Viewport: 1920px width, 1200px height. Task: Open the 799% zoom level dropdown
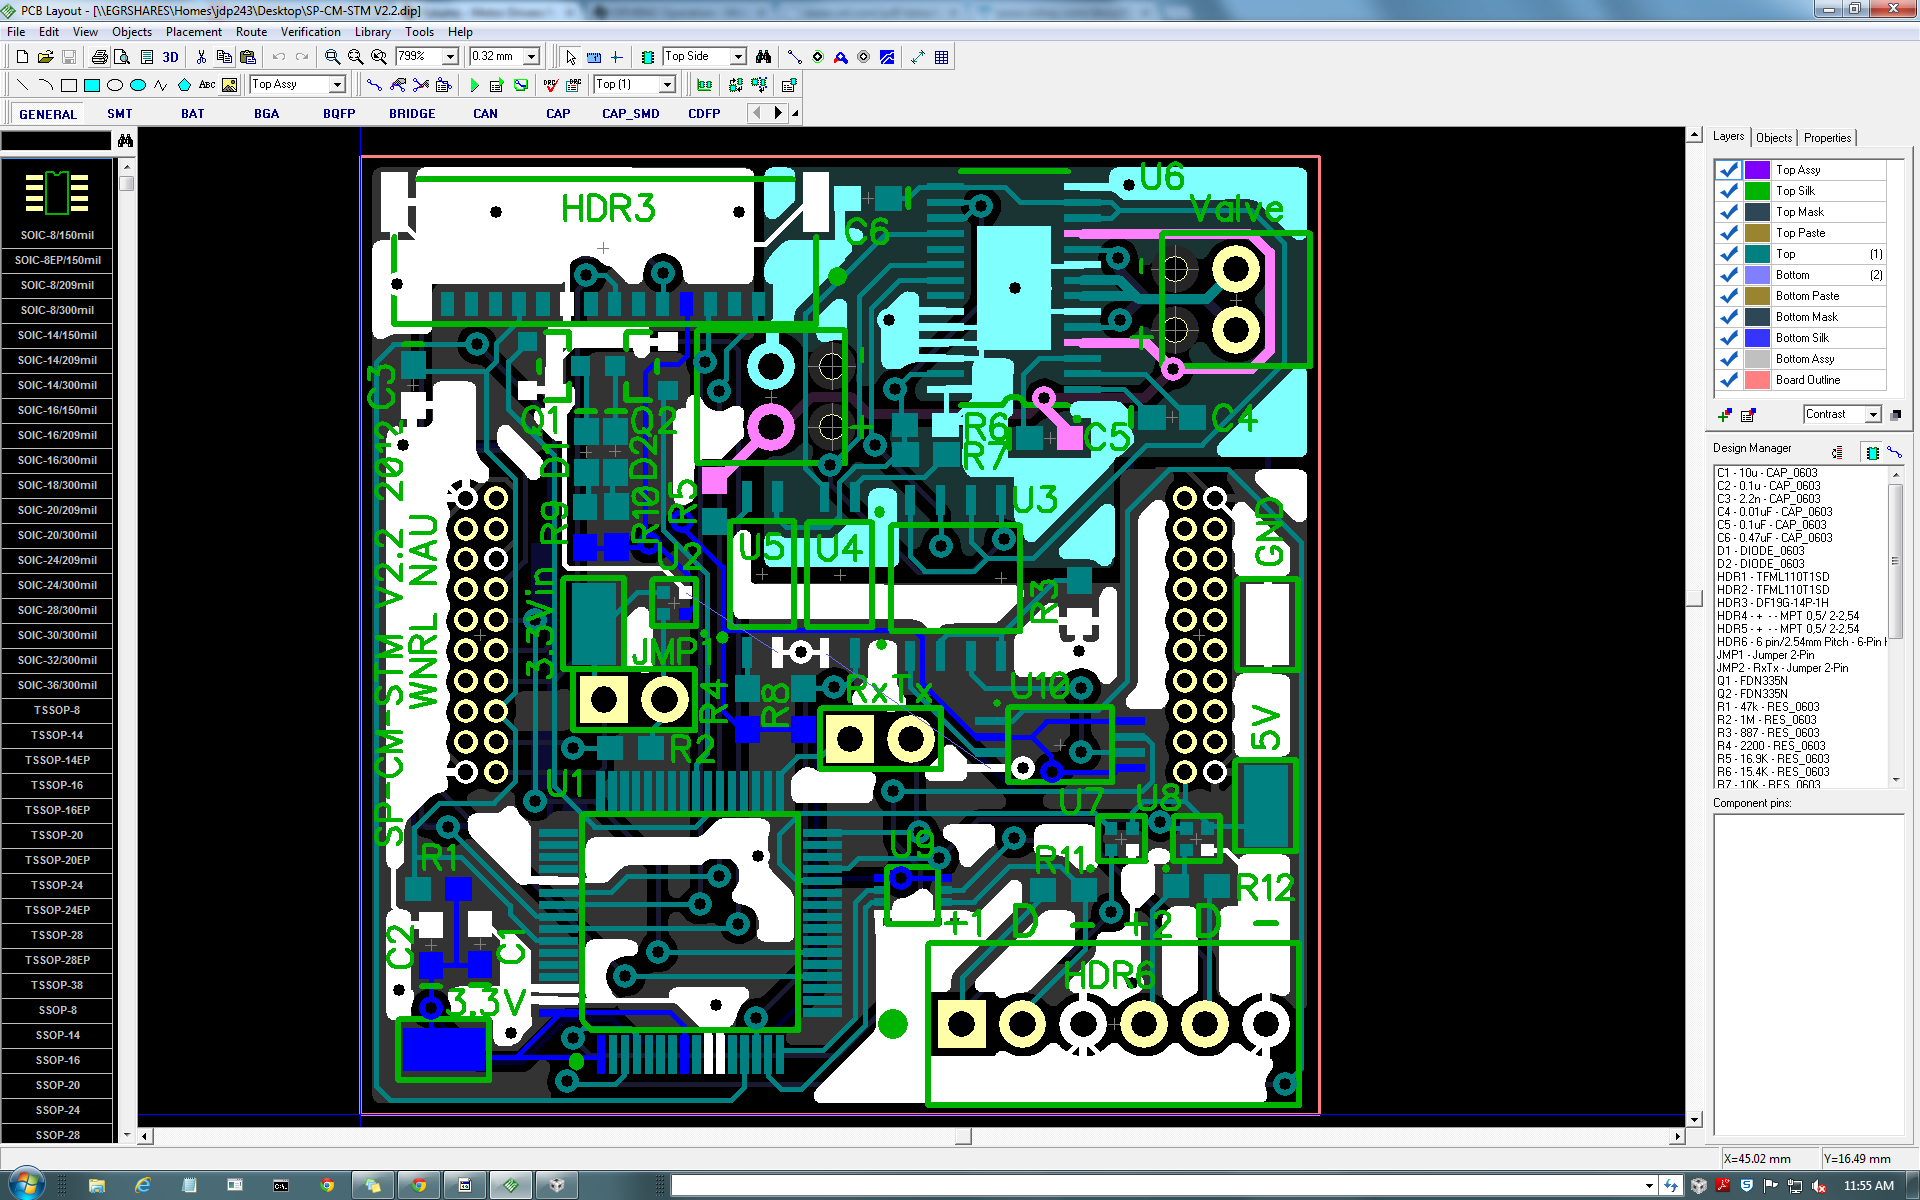pos(450,57)
